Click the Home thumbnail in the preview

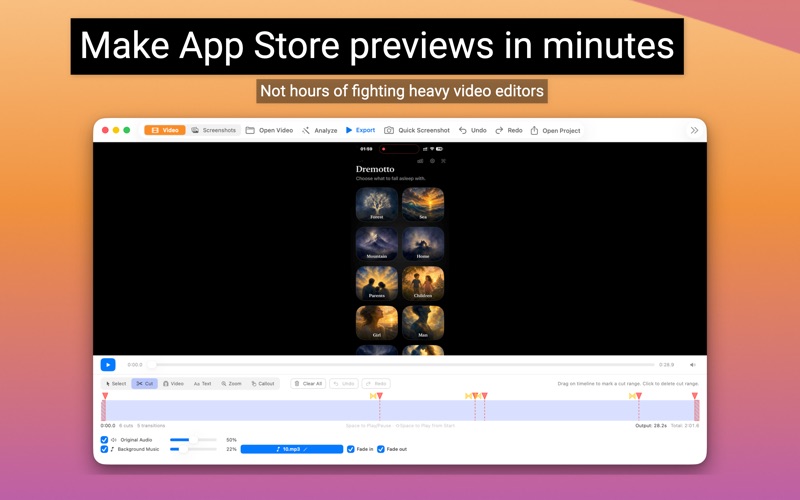pos(423,244)
